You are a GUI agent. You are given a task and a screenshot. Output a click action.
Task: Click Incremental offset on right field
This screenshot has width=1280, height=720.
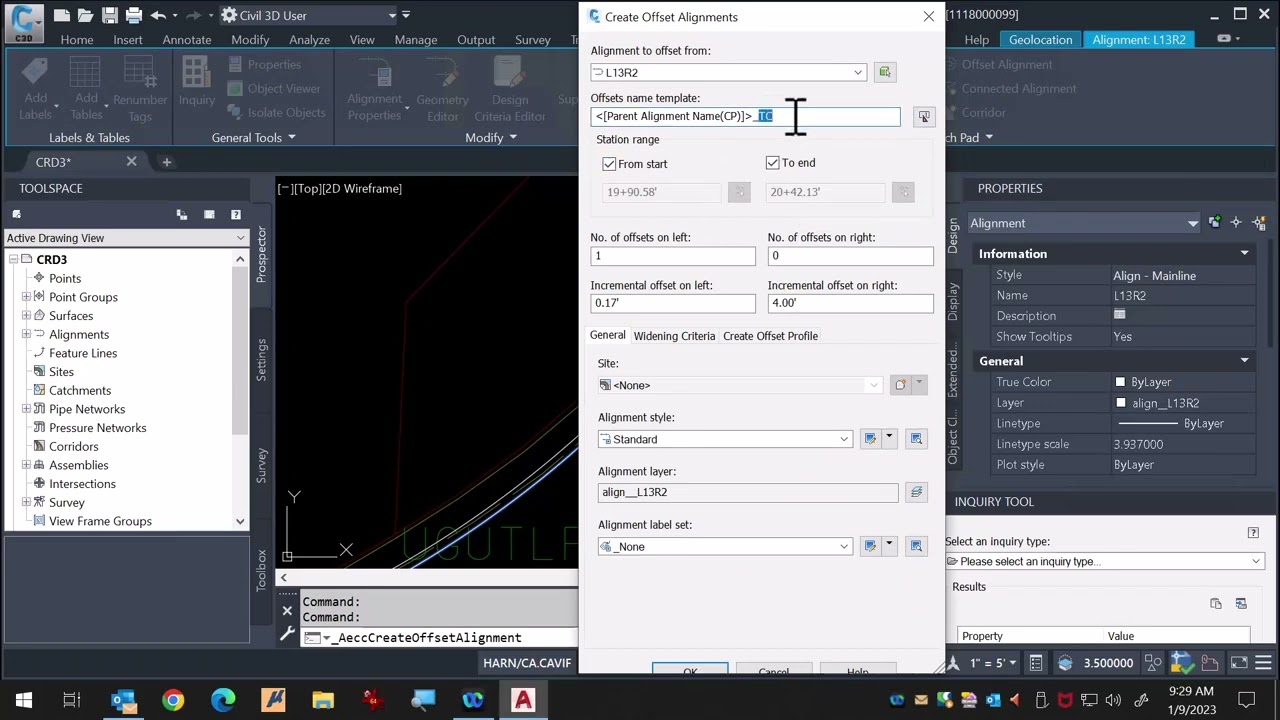[x=850, y=303]
